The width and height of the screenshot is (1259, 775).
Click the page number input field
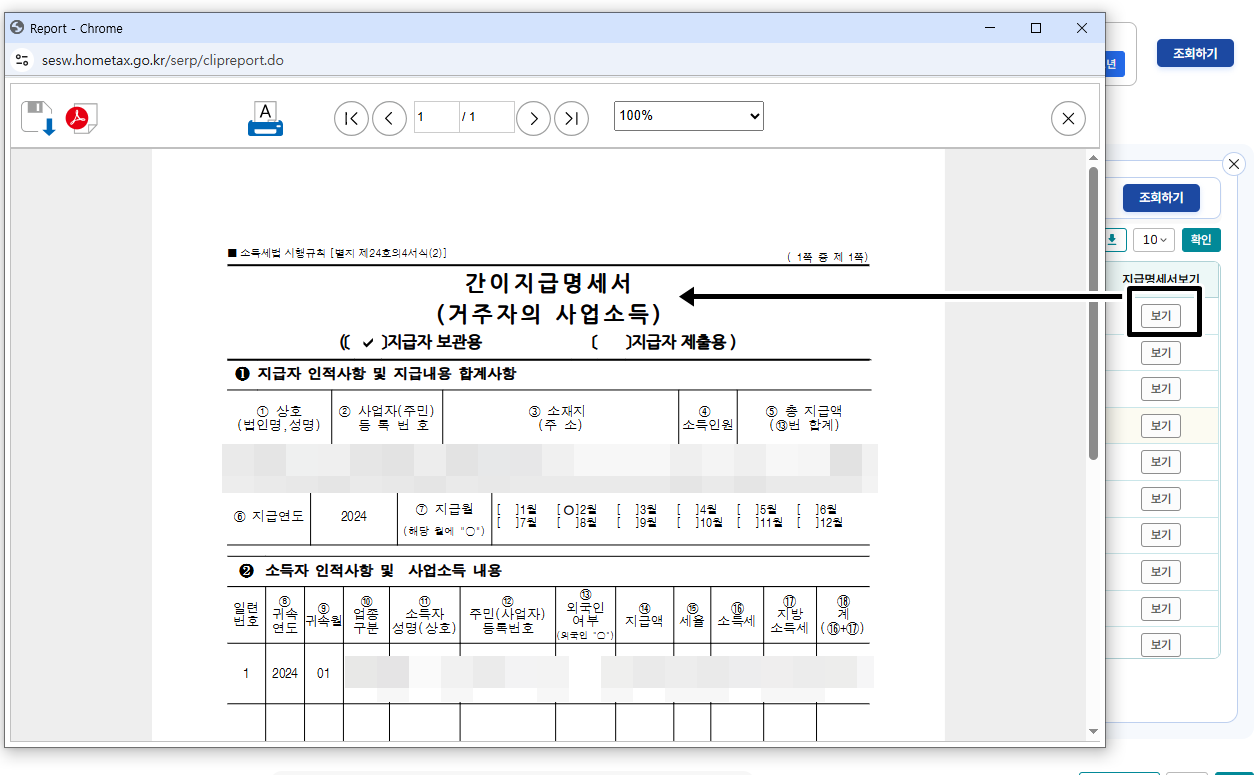pos(436,116)
